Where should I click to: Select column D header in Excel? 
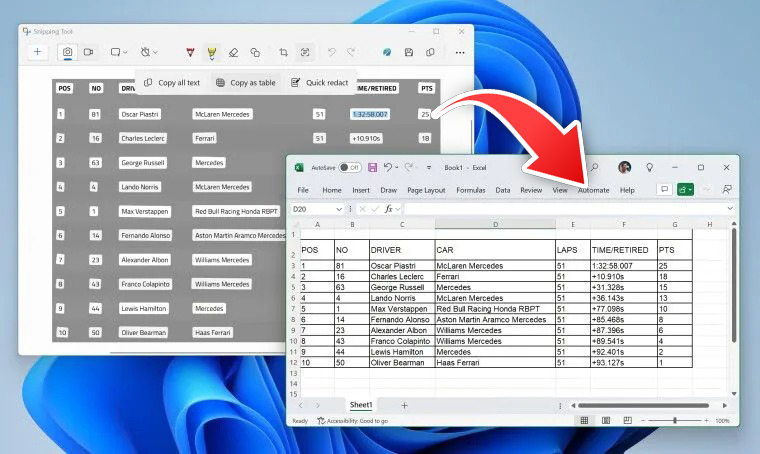click(x=495, y=224)
